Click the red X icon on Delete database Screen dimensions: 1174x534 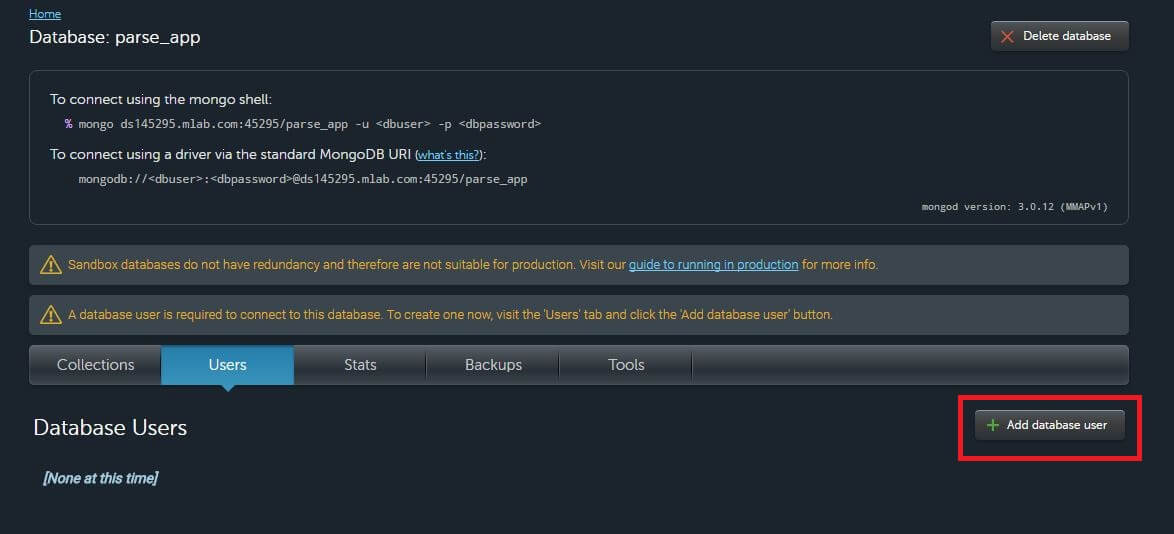point(1008,37)
